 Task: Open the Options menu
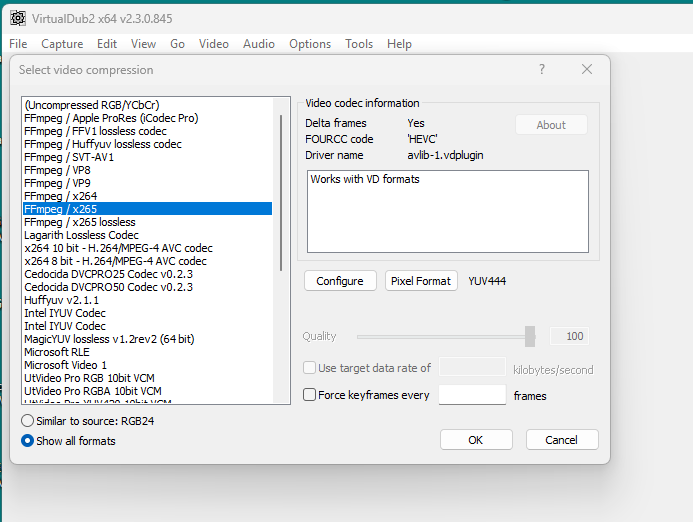point(310,44)
